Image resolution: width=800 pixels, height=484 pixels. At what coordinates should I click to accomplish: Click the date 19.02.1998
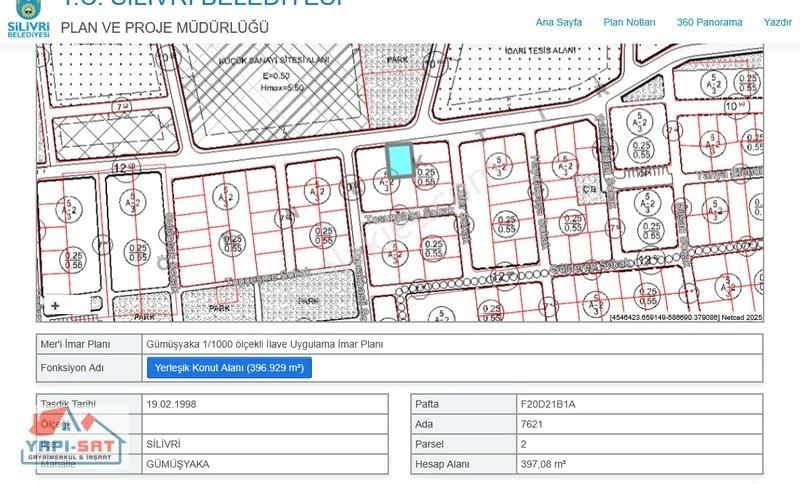click(171, 404)
